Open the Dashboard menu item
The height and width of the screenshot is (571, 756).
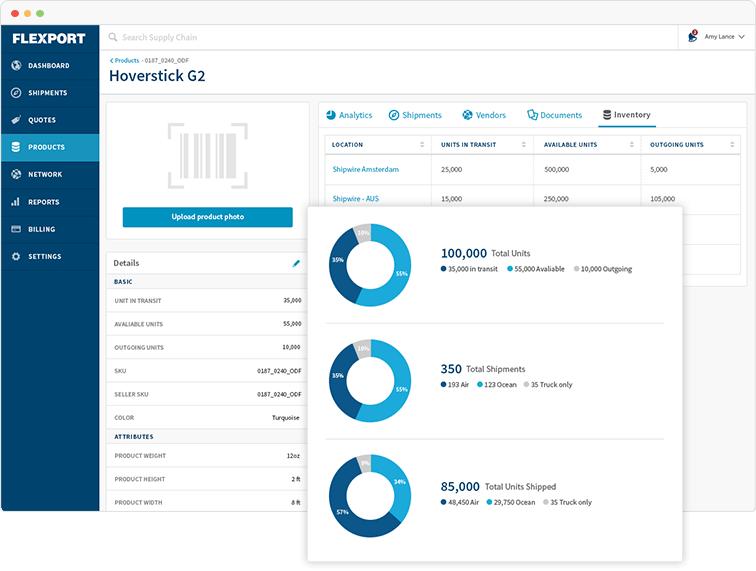(x=50, y=66)
